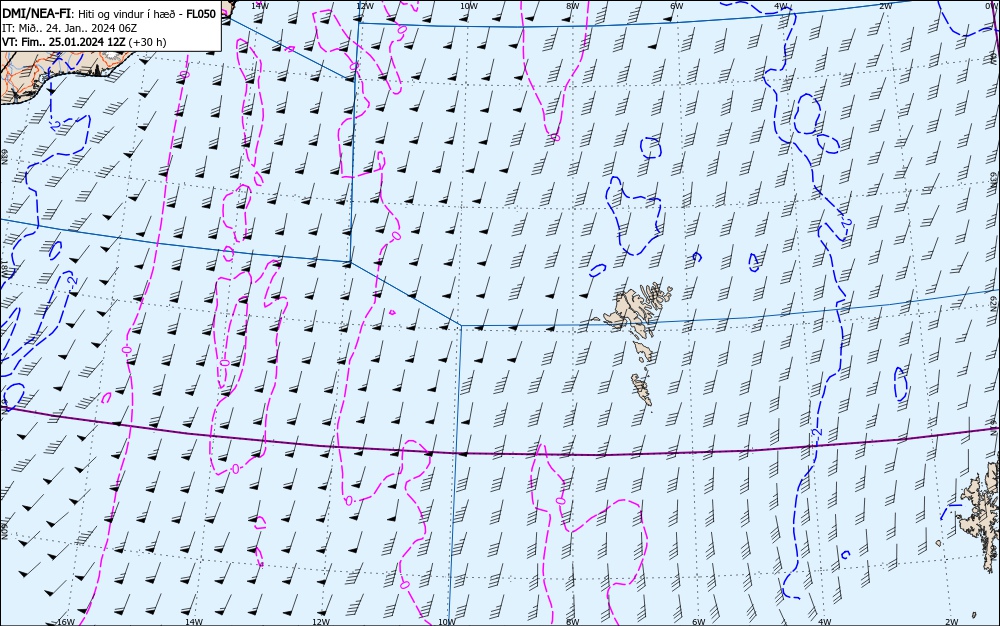The width and height of the screenshot is (1000, 626).
Task: Click the 16W longitude label on the bottom edge
Action: pos(66,622)
